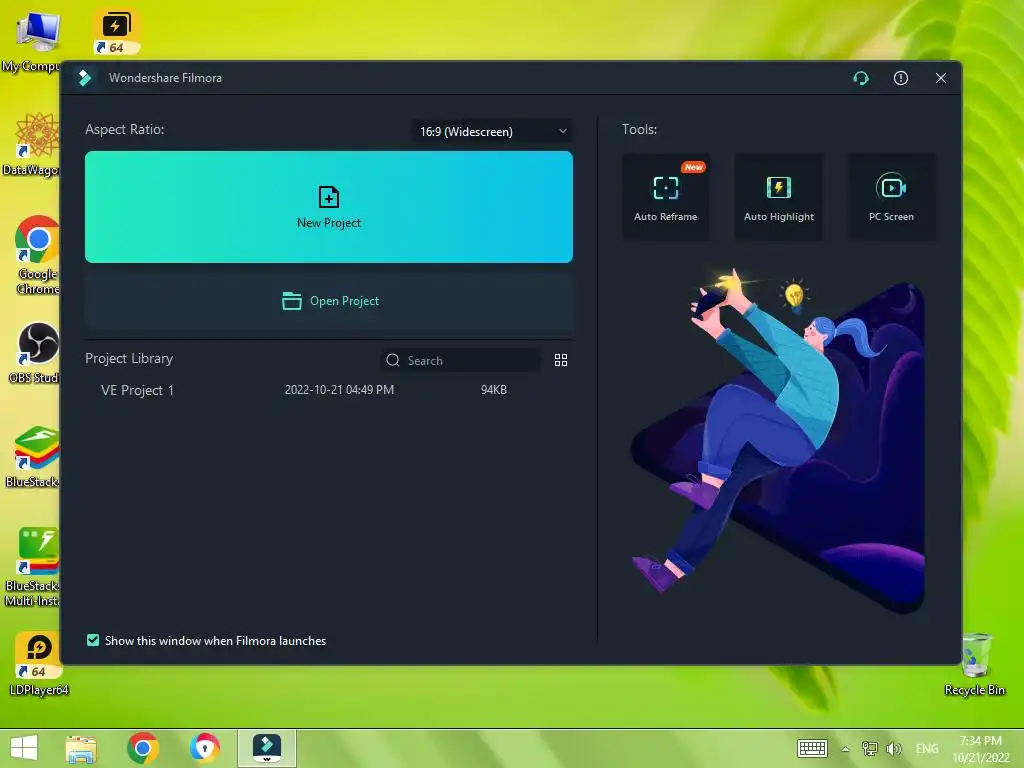Screen dimensions: 1024x768
Task: Select the Google Chrome desktop shortcut
Action: point(37,255)
